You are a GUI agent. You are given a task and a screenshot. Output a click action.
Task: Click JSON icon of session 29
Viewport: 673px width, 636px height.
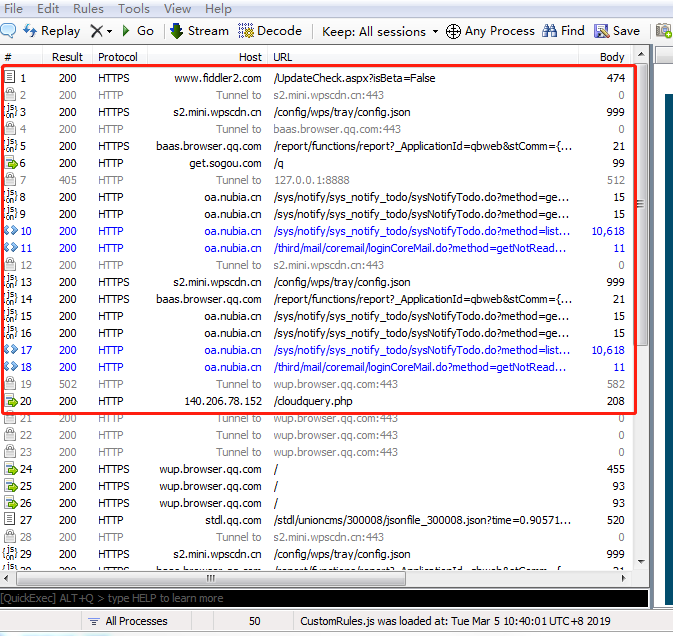click(10, 553)
